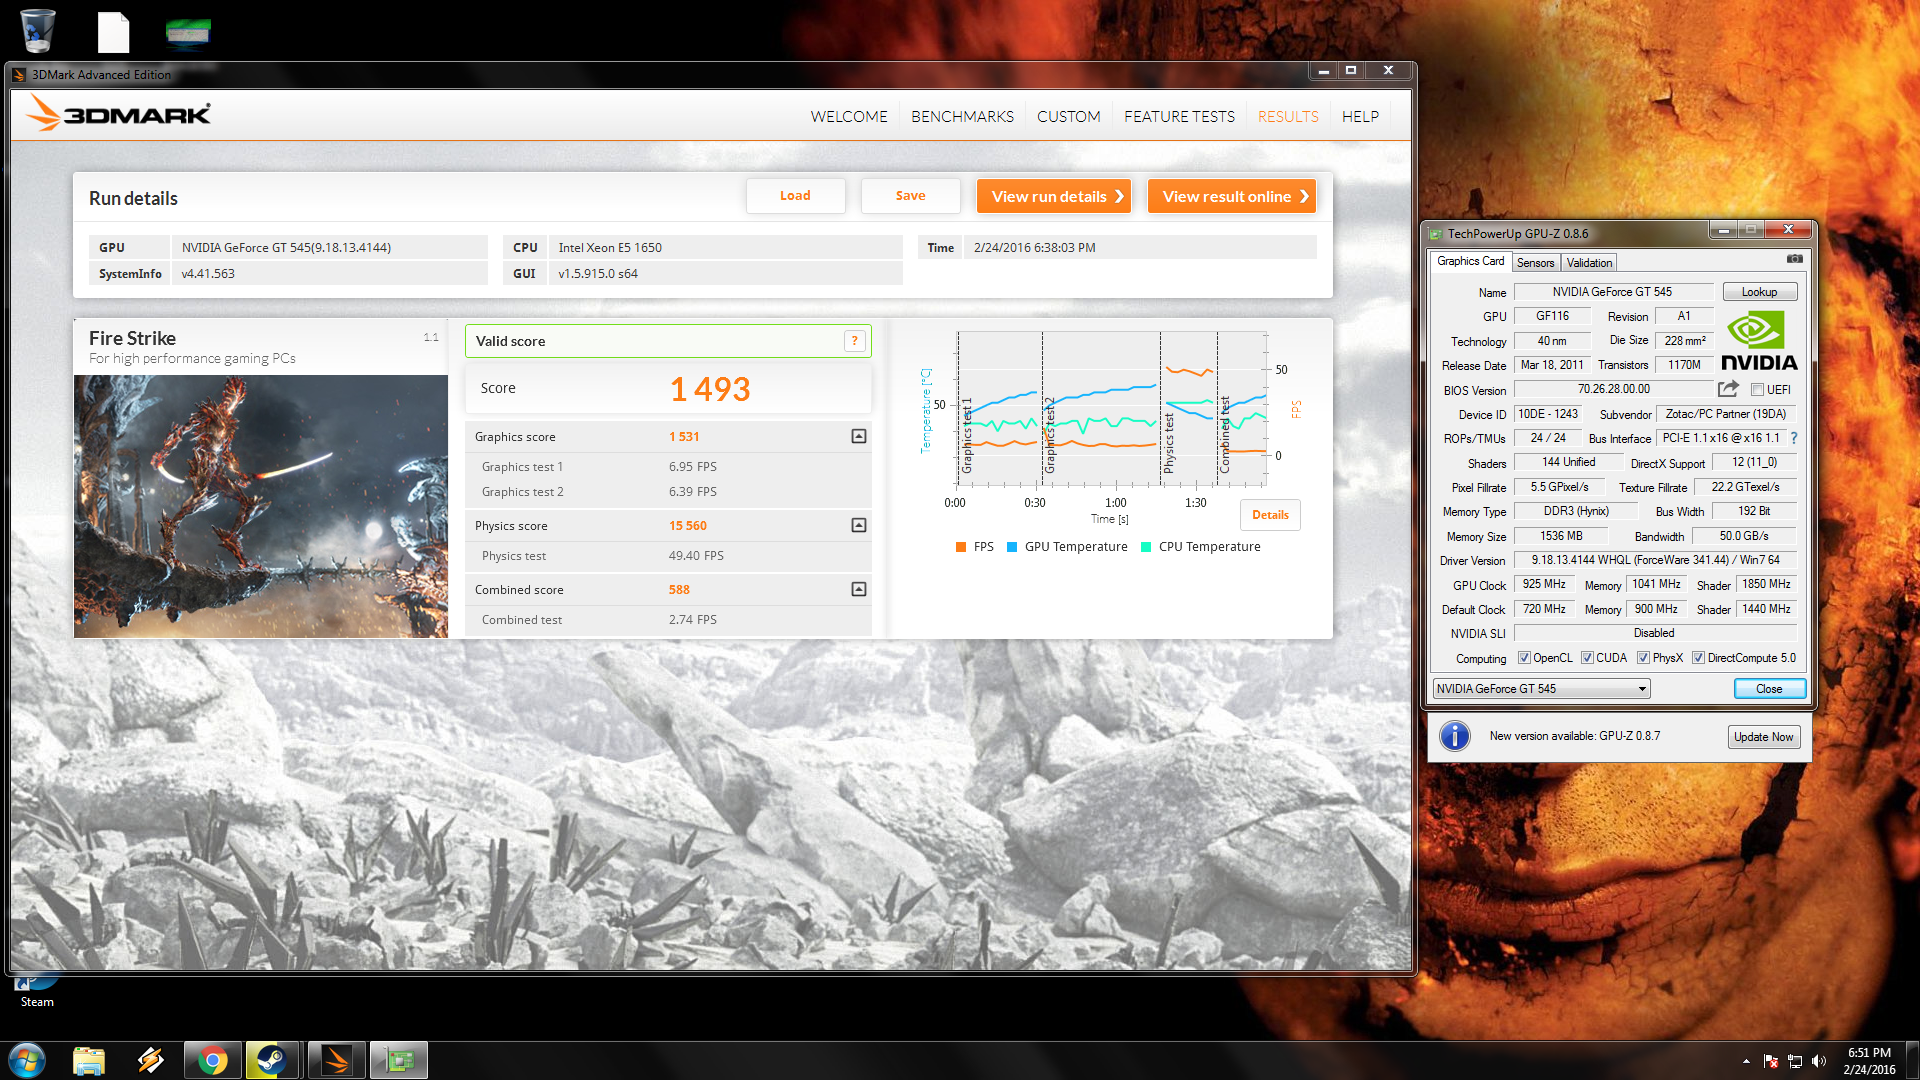Click the View result online button
1920x1080 pixels.
click(1232, 197)
